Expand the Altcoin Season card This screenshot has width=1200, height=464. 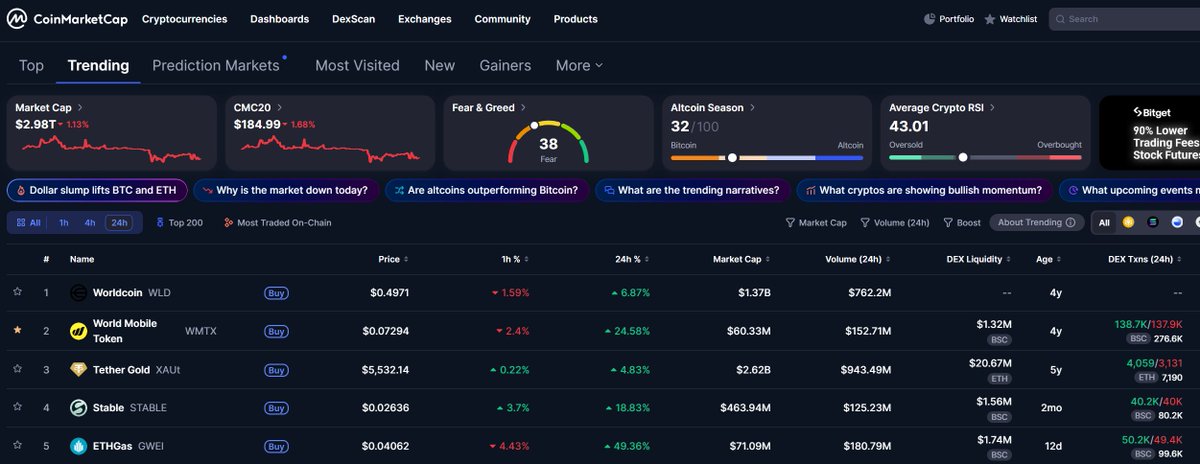(766, 133)
